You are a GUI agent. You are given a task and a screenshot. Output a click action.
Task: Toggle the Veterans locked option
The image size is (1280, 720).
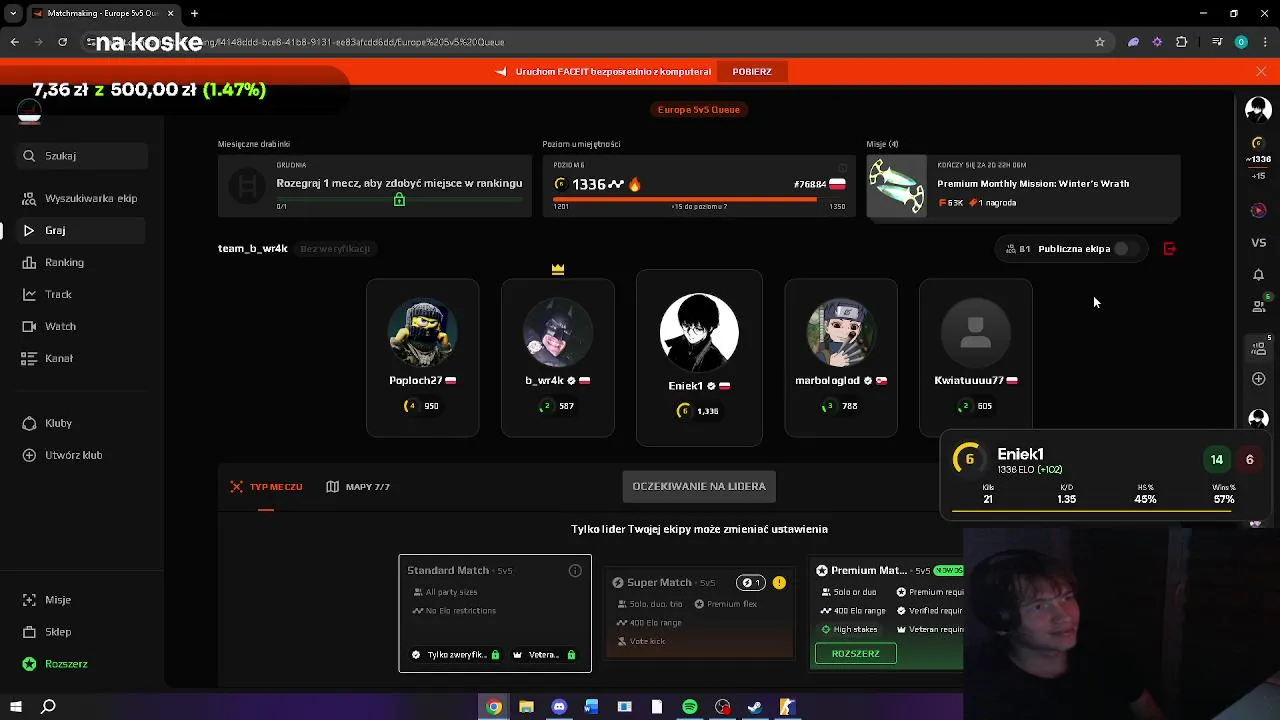[x=544, y=655]
